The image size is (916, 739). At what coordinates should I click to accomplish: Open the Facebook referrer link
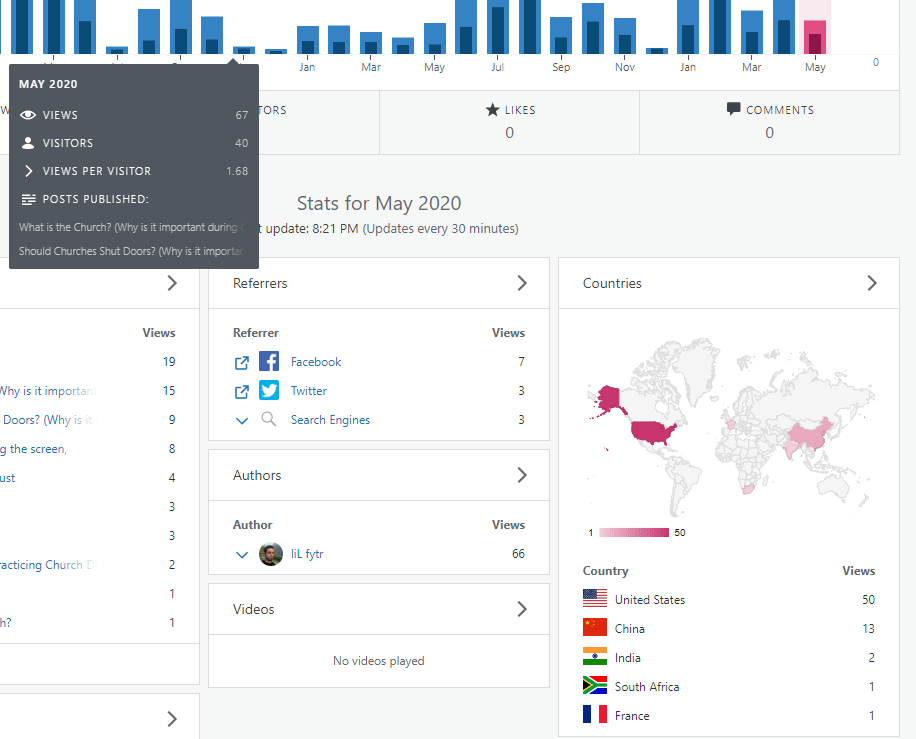tap(316, 362)
